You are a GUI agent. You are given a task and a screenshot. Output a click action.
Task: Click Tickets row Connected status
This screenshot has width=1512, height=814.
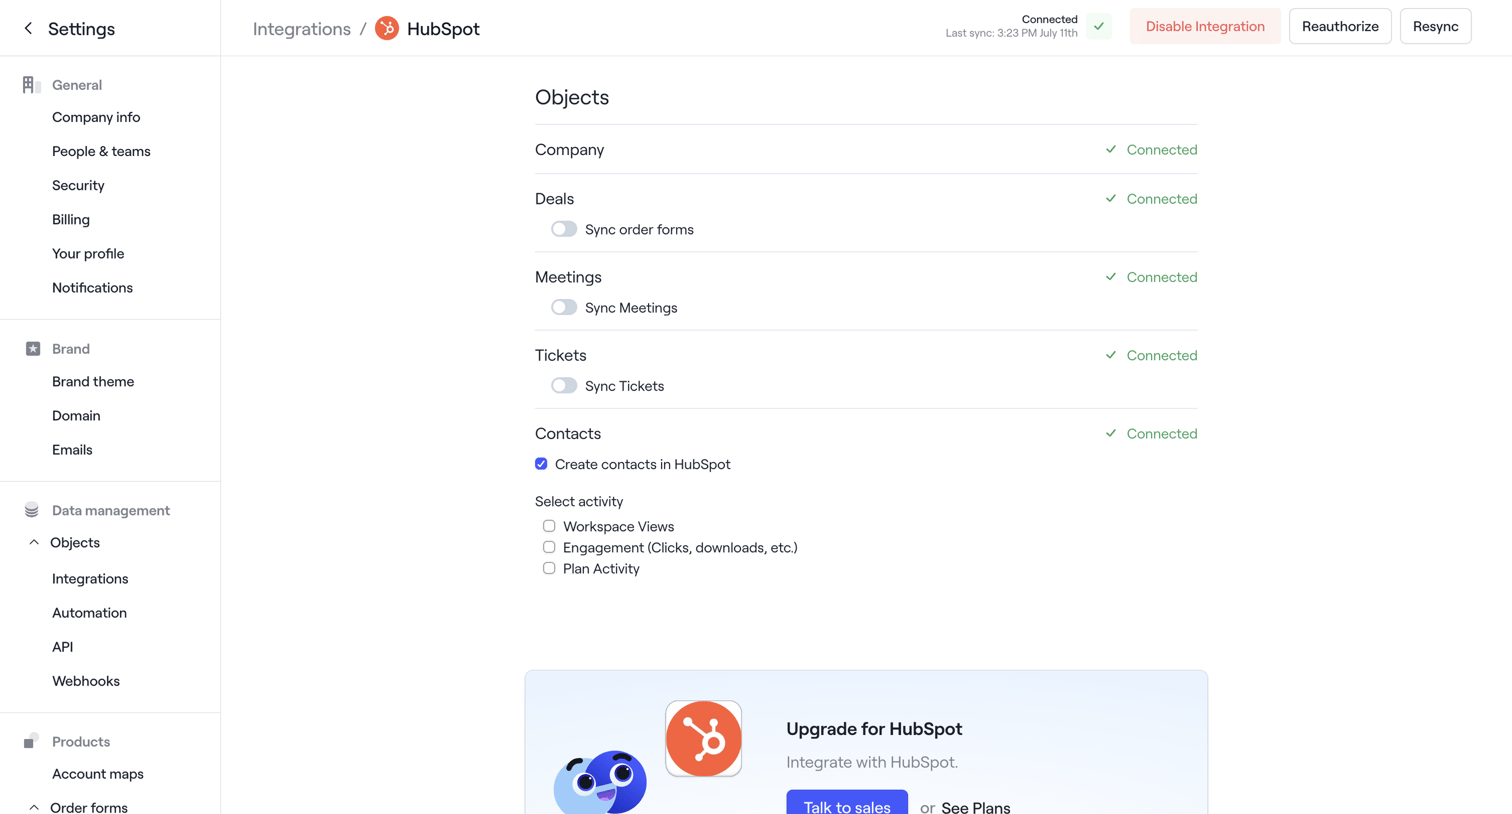click(x=1151, y=355)
